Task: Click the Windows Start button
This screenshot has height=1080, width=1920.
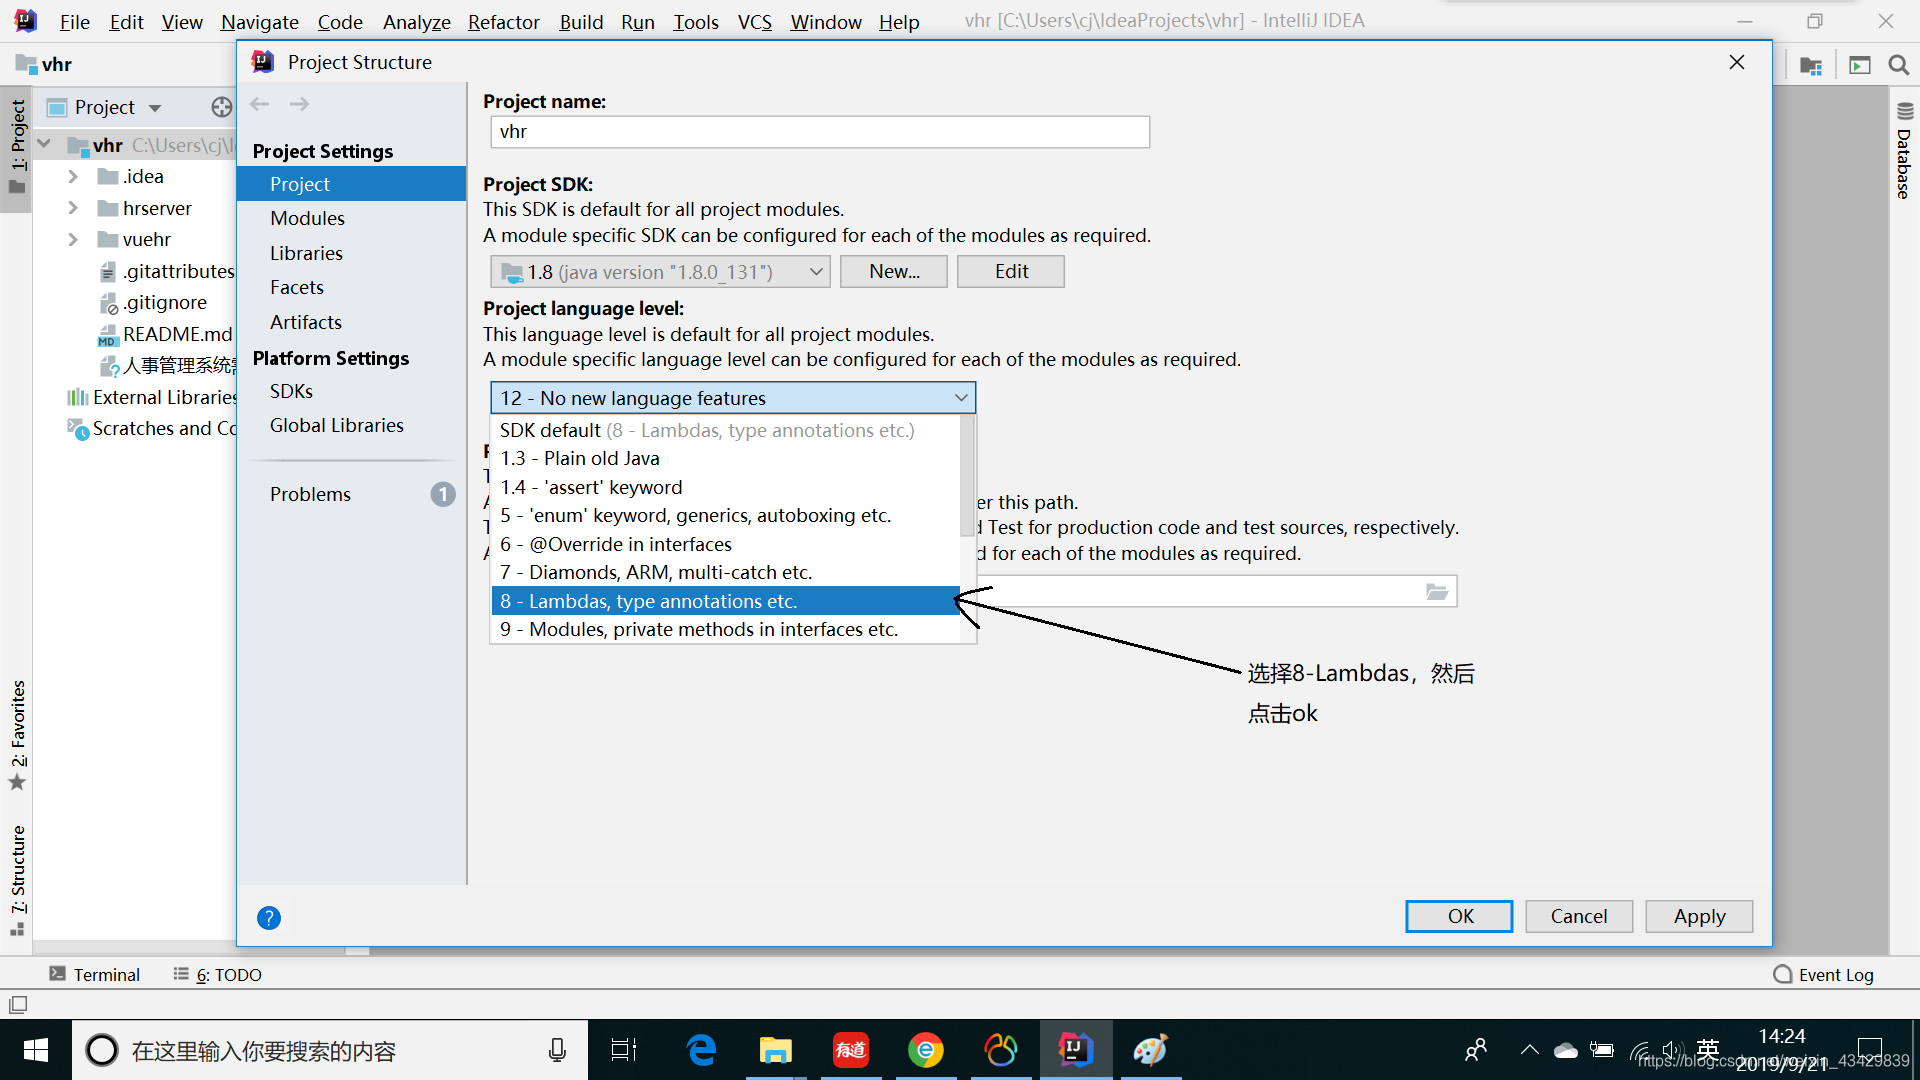Action: click(x=36, y=1050)
